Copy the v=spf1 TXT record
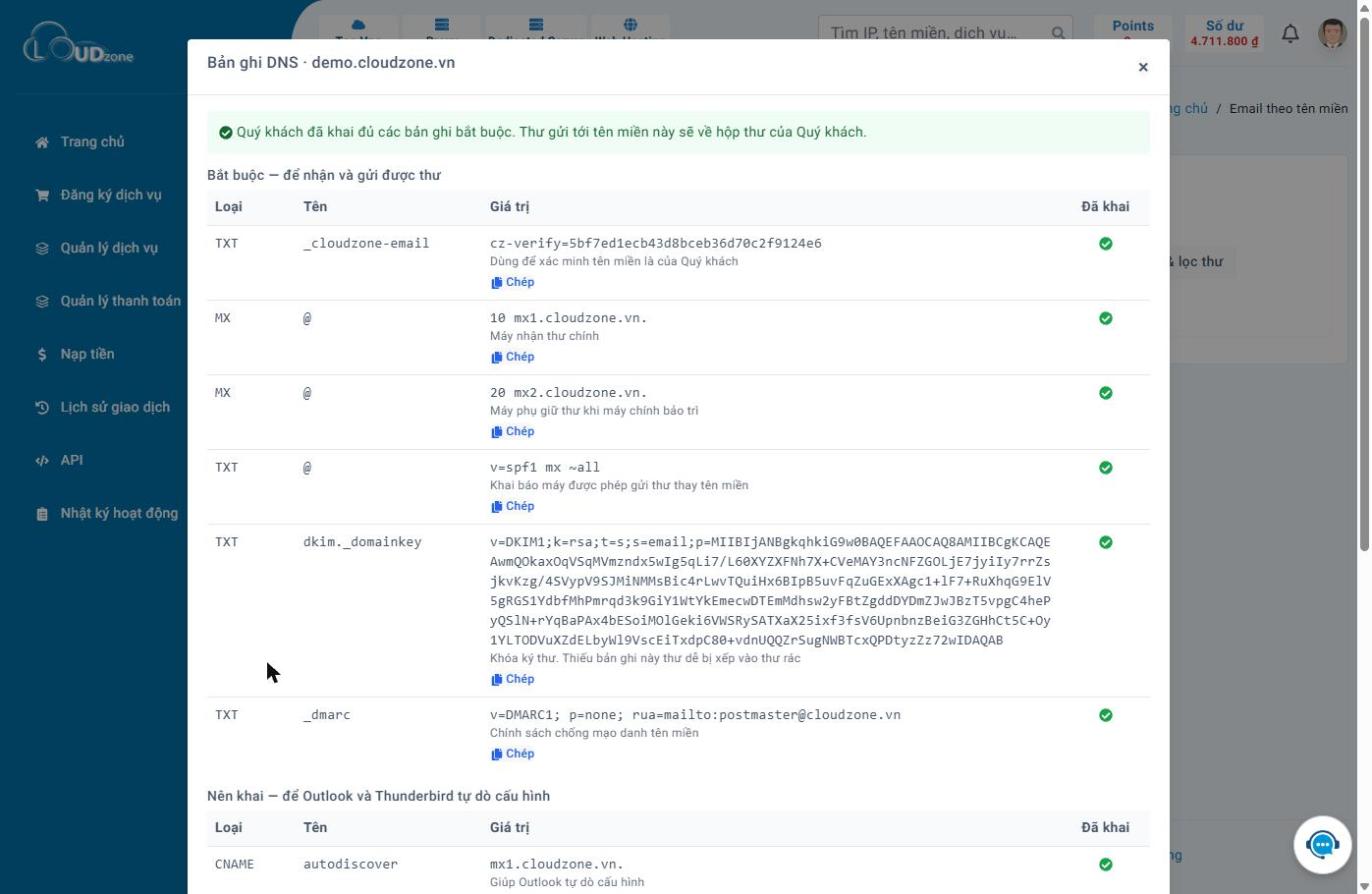 coord(513,506)
